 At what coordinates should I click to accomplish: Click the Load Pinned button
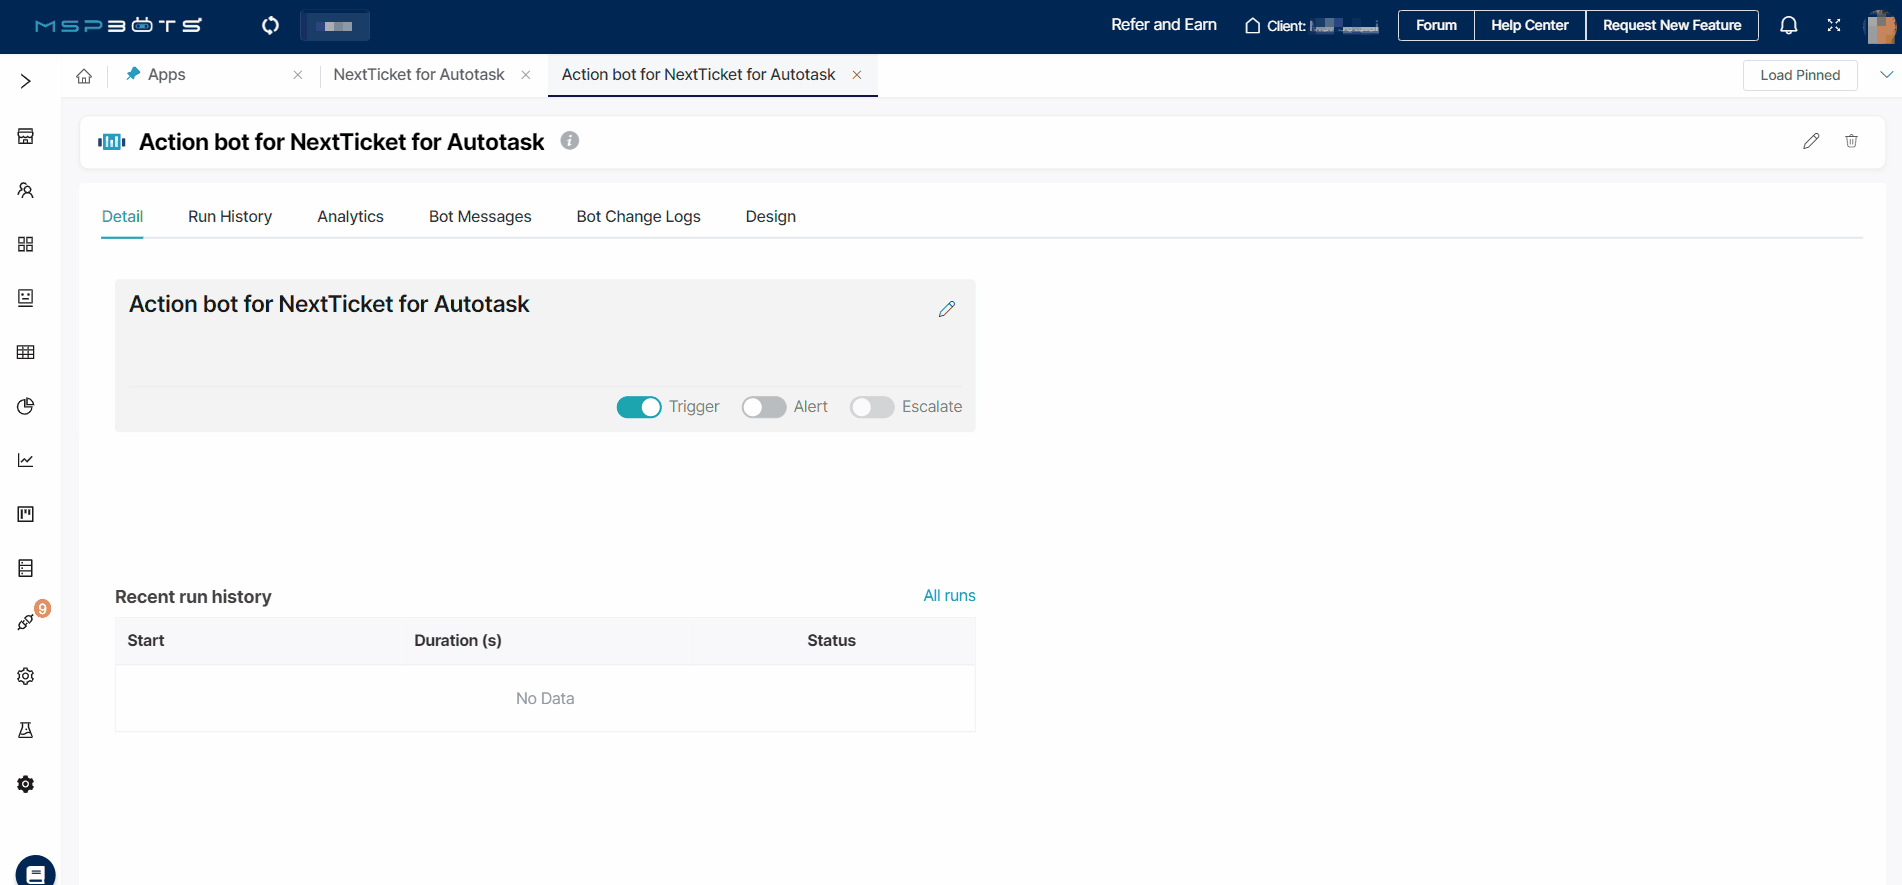pyautogui.click(x=1799, y=75)
